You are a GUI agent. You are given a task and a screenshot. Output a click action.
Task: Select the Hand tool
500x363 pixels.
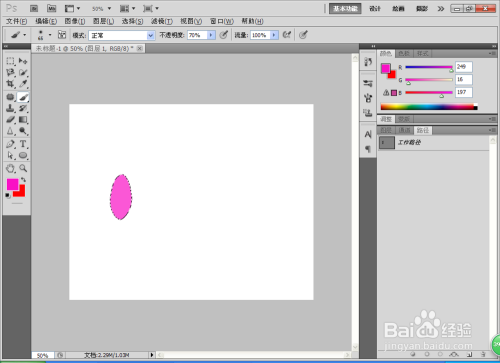(10, 168)
